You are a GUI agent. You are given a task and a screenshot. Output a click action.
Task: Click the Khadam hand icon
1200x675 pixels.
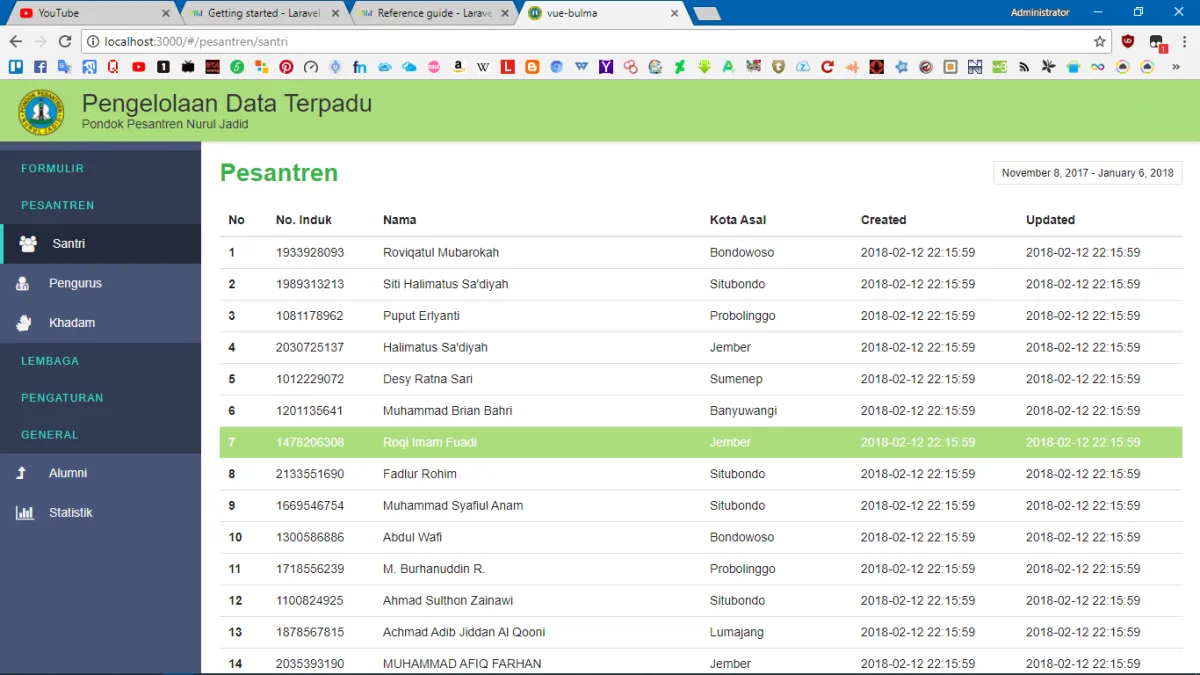pyautogui.click(x=24, y=323)
